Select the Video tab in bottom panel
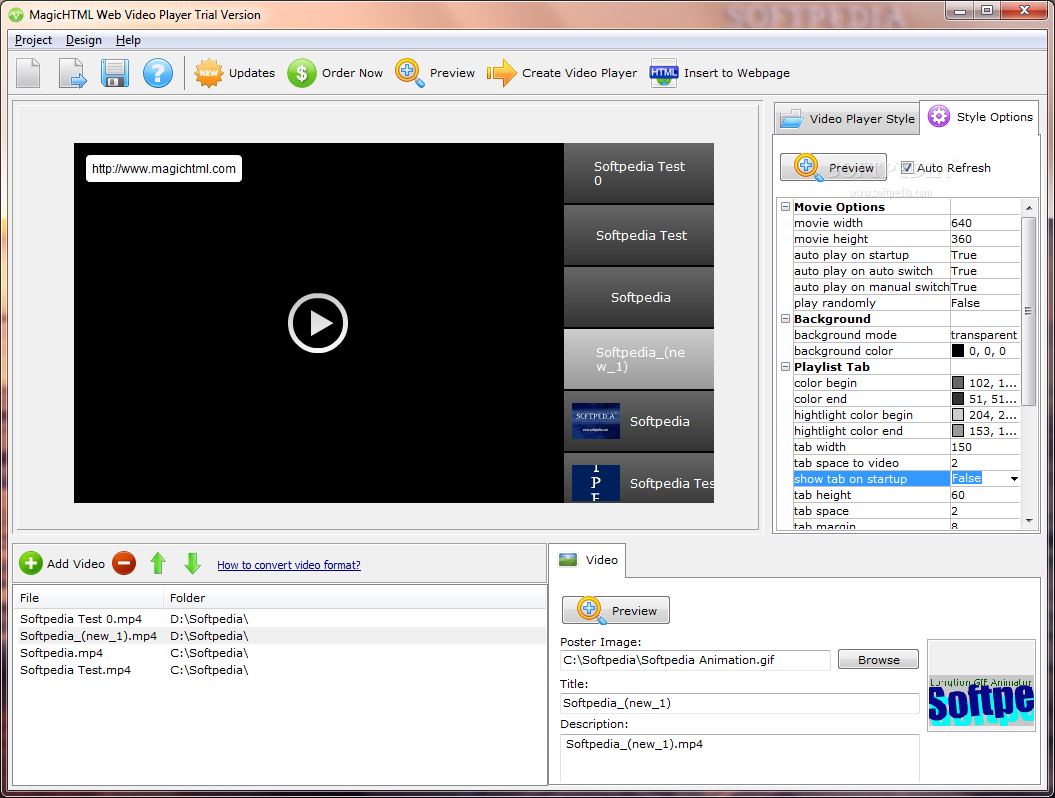Image resolution: width=1055 pixels, height=798 pixels. pos(587,560)
